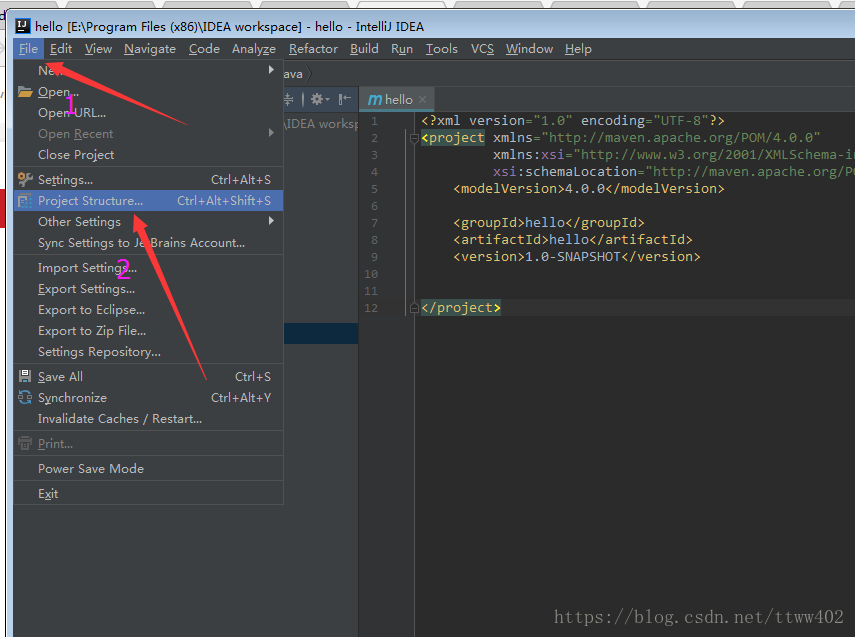The width and height of the screenshot is (855, 637).
Task: Select Project Structure... menu item
Action: 148,201
